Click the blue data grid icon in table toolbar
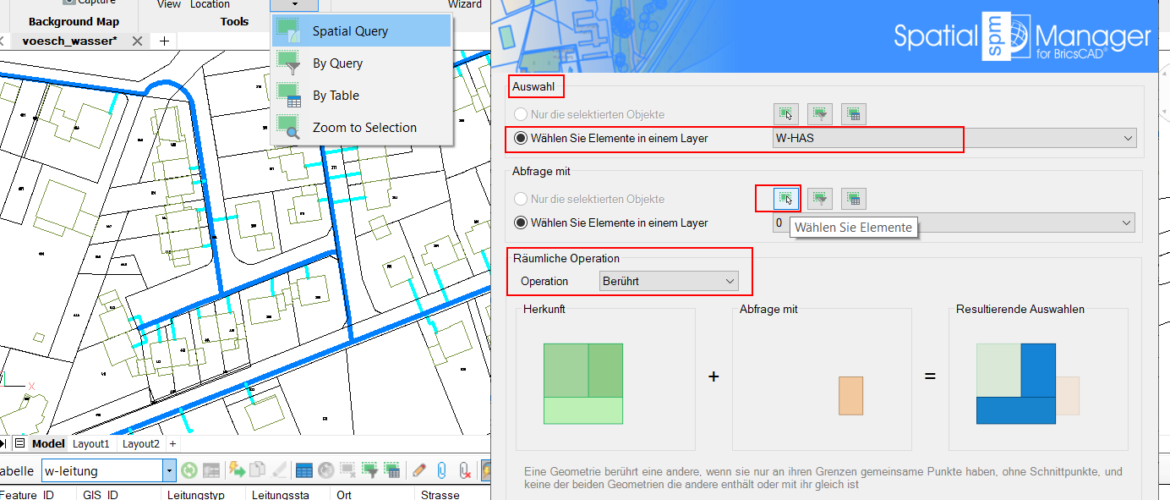This screenshot has height=500, width=1170. pos(304,470)
